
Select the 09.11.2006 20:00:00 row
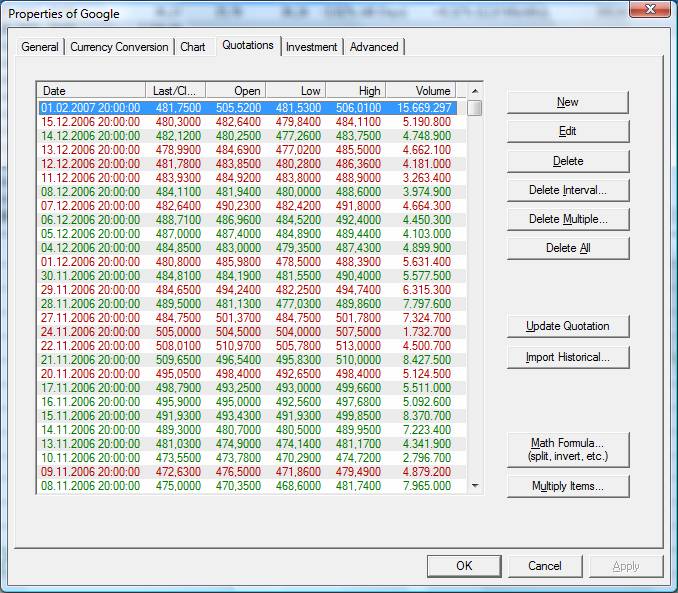pyautogui.click(x=252, y=471)
